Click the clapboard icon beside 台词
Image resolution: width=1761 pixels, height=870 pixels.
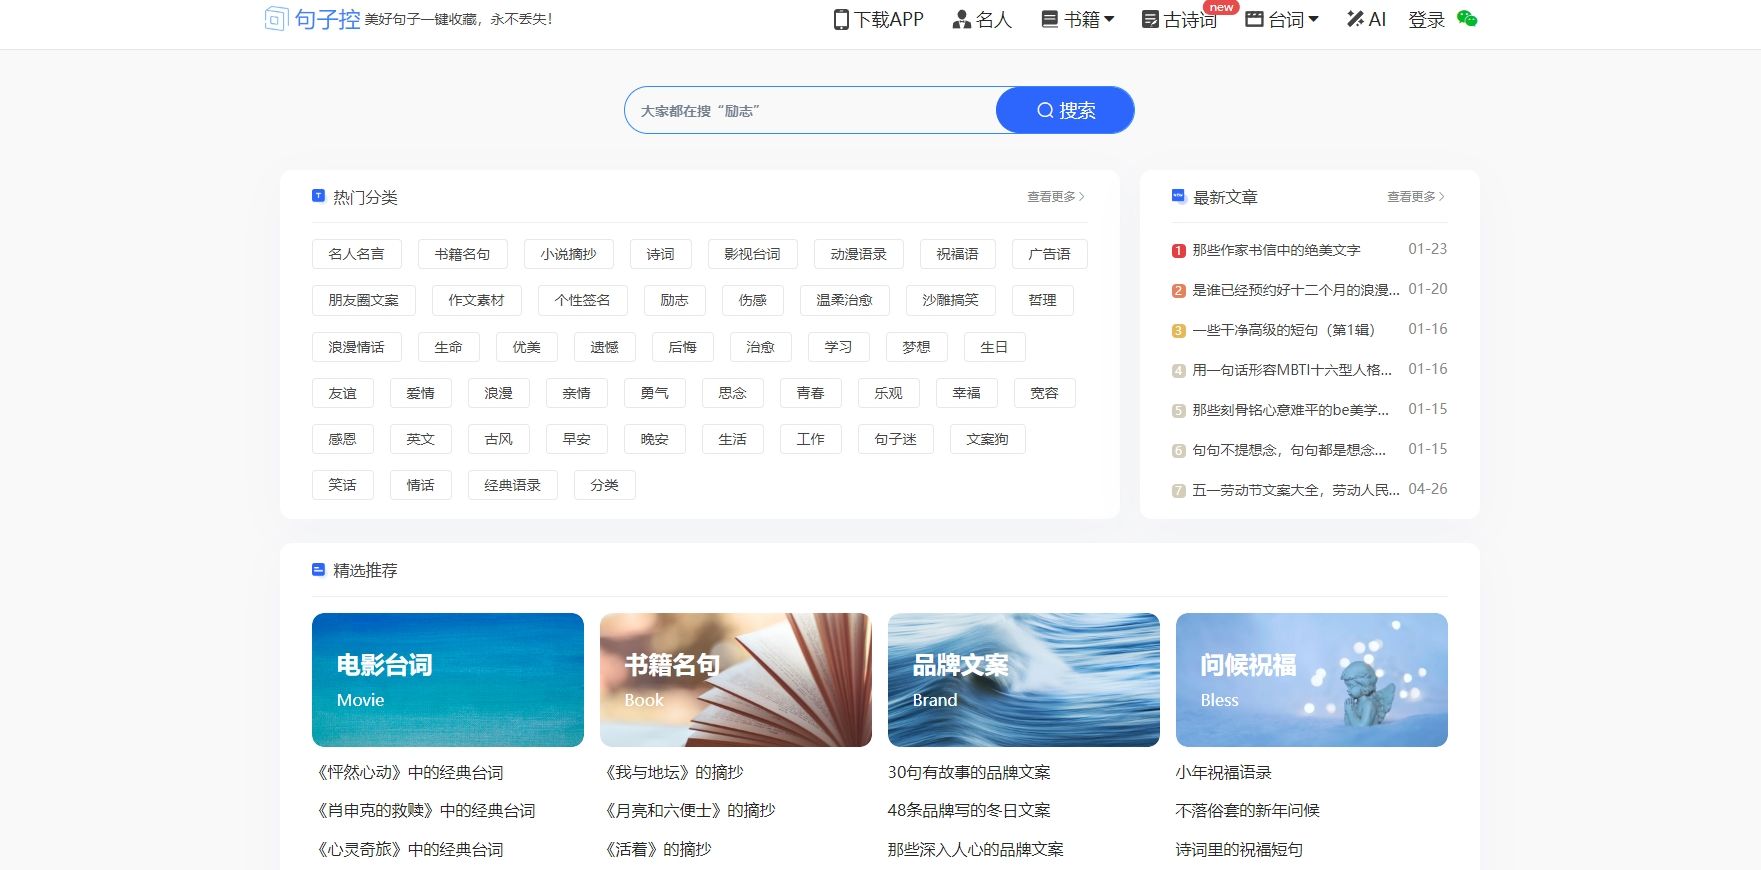(1254, 19)
